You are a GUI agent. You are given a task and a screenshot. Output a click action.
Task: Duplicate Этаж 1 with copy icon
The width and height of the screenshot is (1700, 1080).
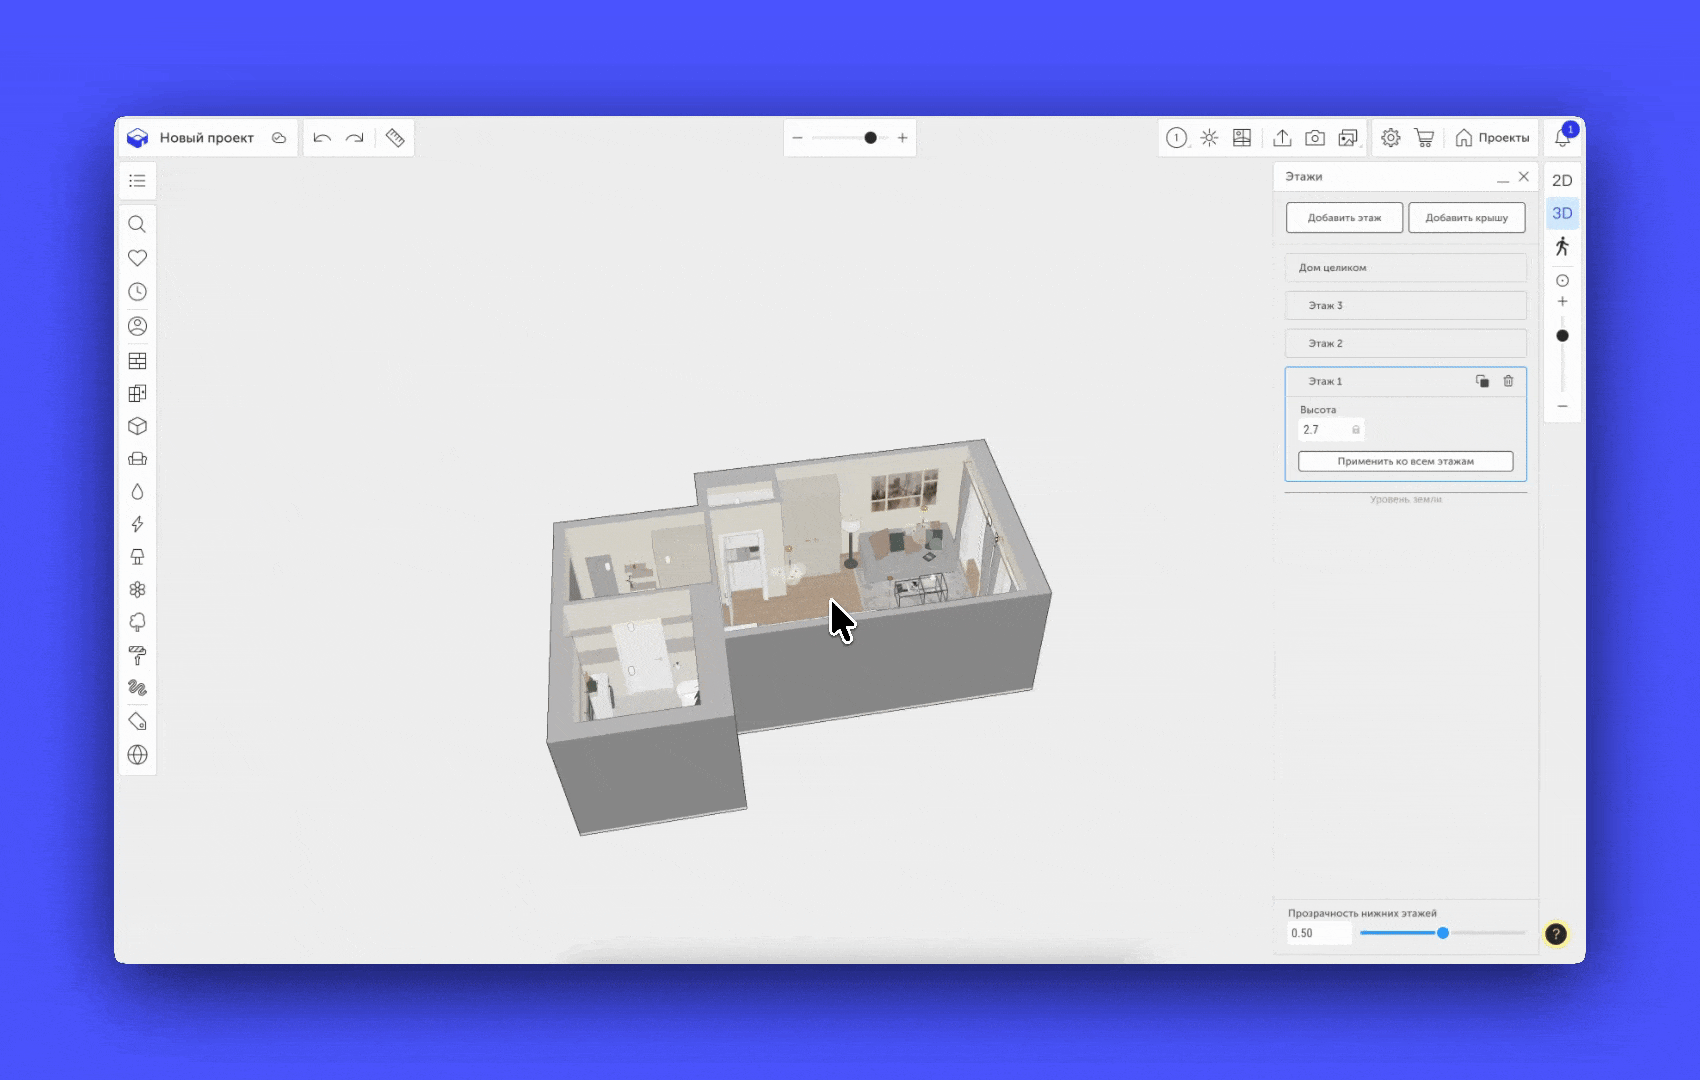click(x=1482, y=381)
